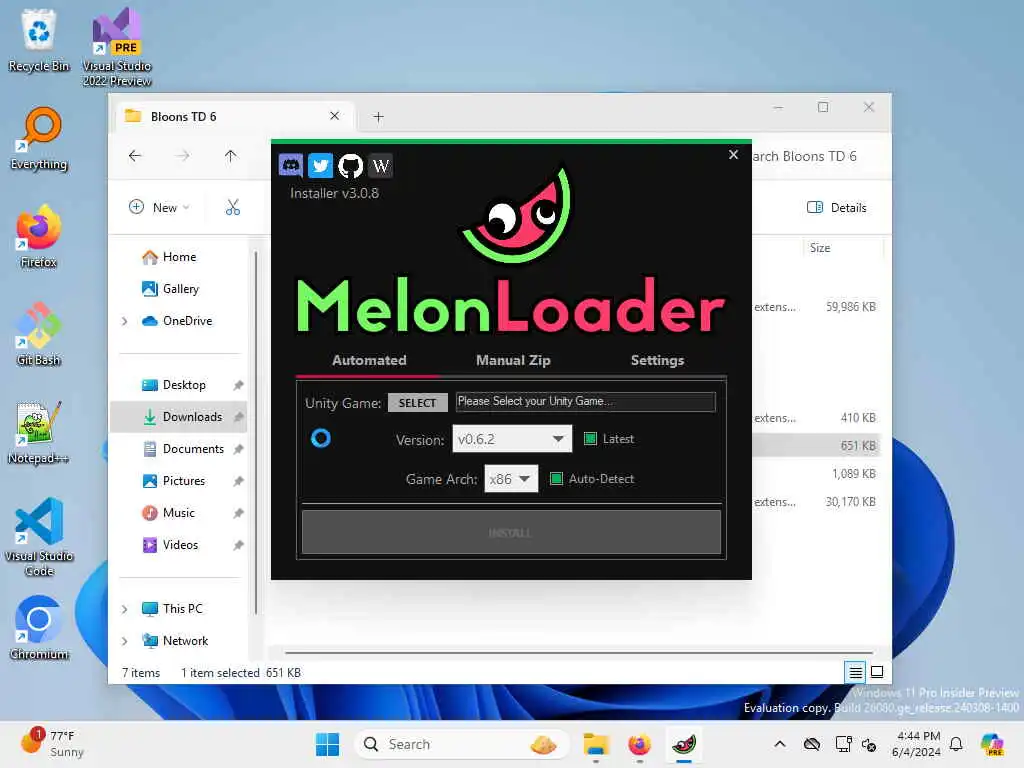
Task: Go back in File Explorer
Action: [135, 156]
